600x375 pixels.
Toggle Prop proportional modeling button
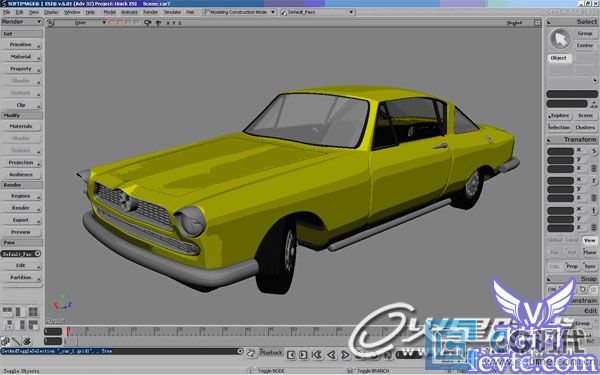[x=572, y=266]
